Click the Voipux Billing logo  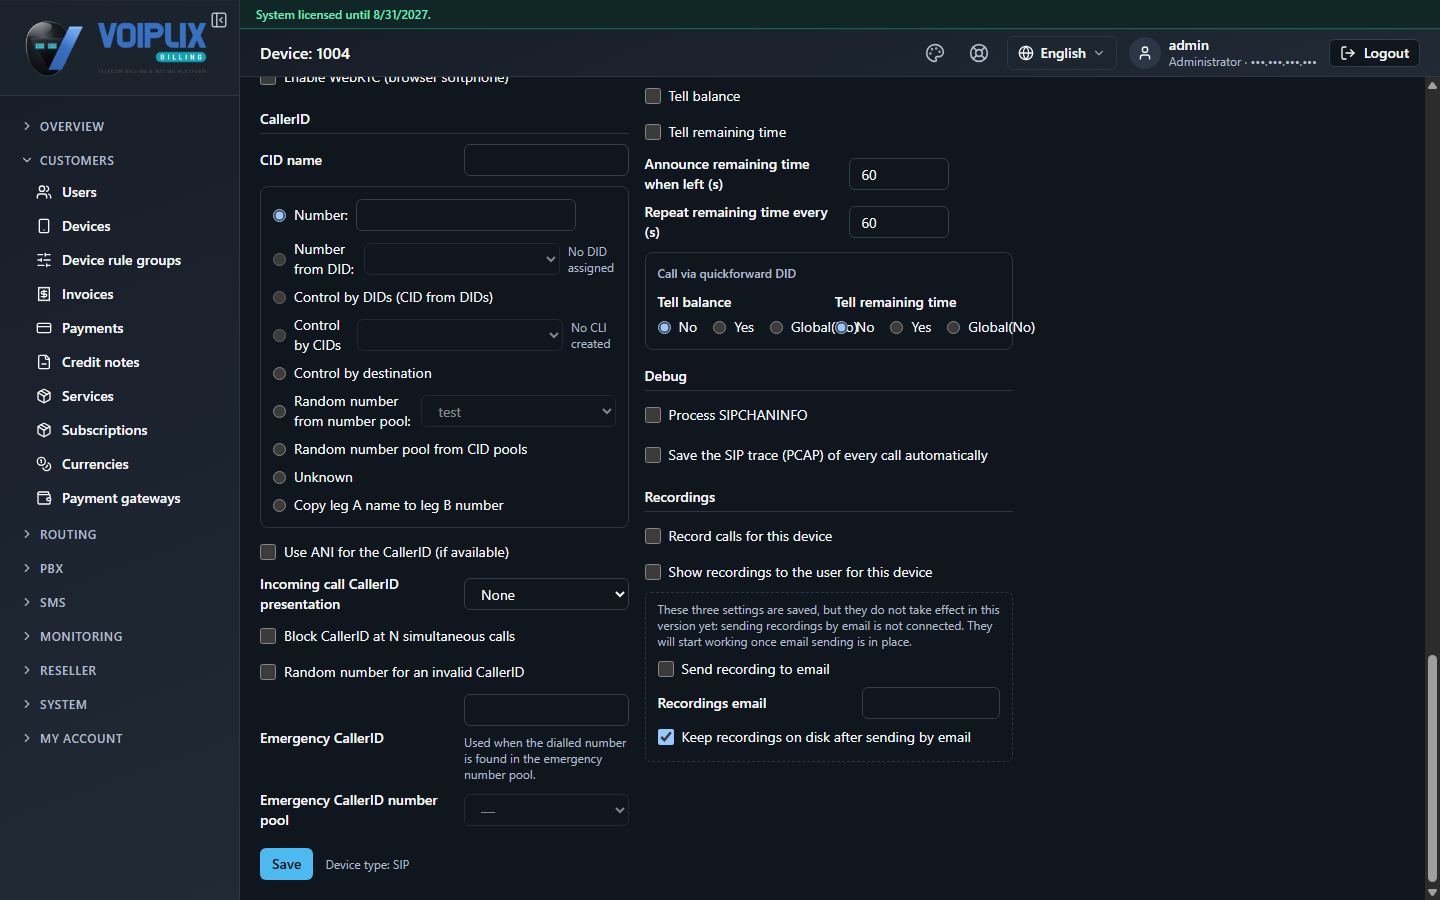tap(117, 48)
